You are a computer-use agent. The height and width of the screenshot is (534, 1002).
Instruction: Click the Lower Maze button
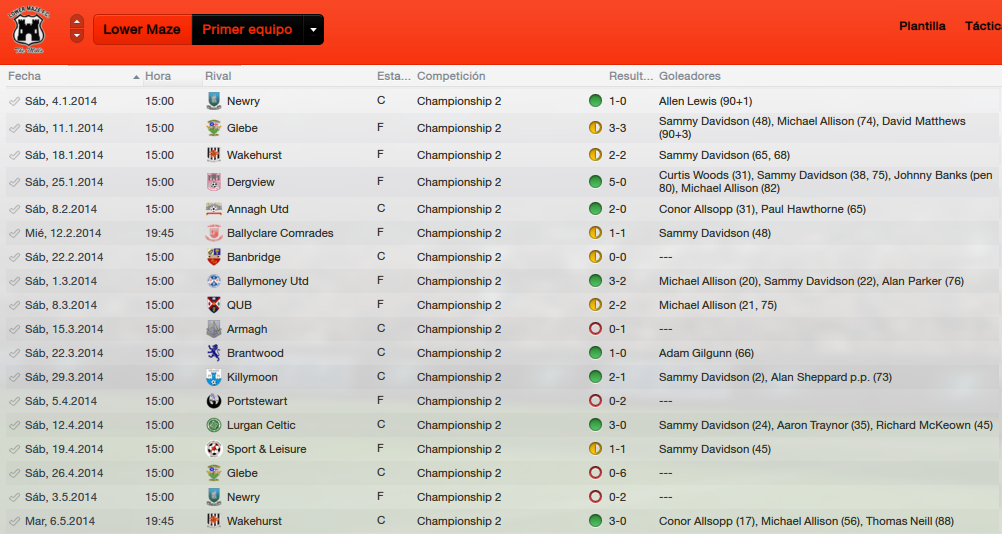(142, 30)
